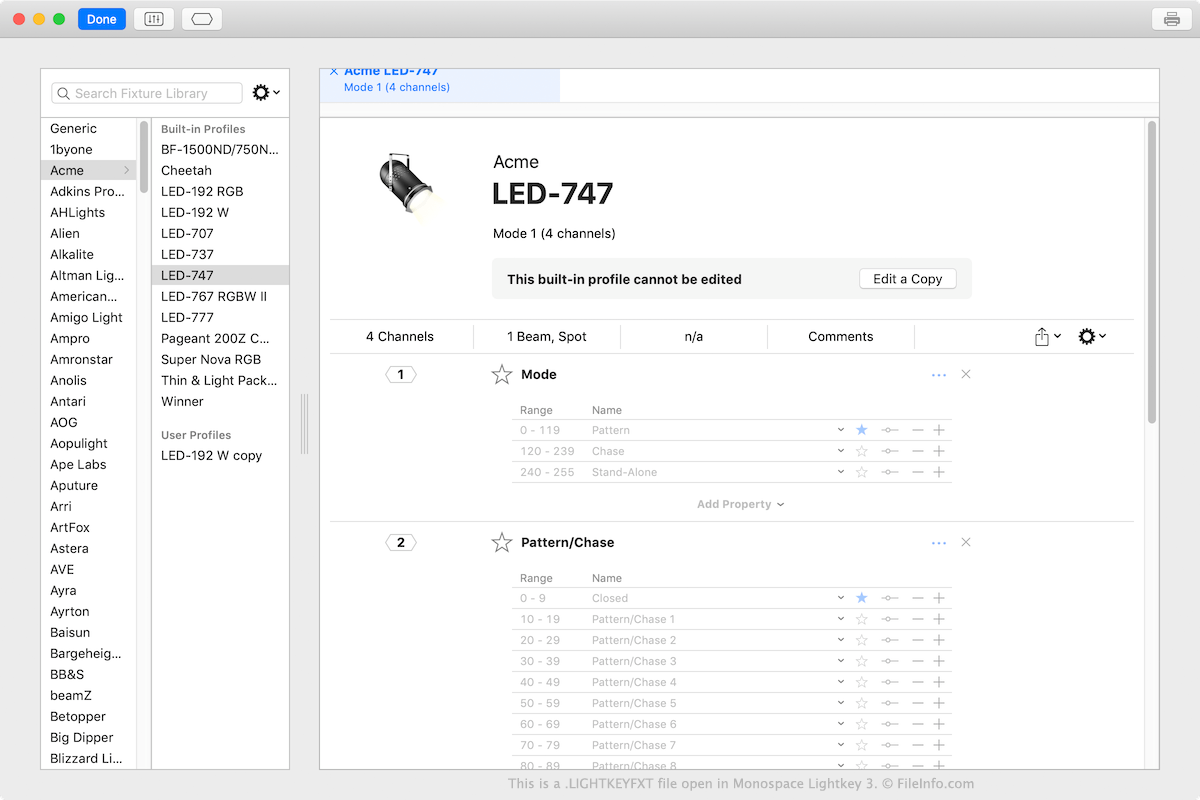Click channel 2 number tag
The width and height of the screenshot is (1200, 800).
[401, 543]
